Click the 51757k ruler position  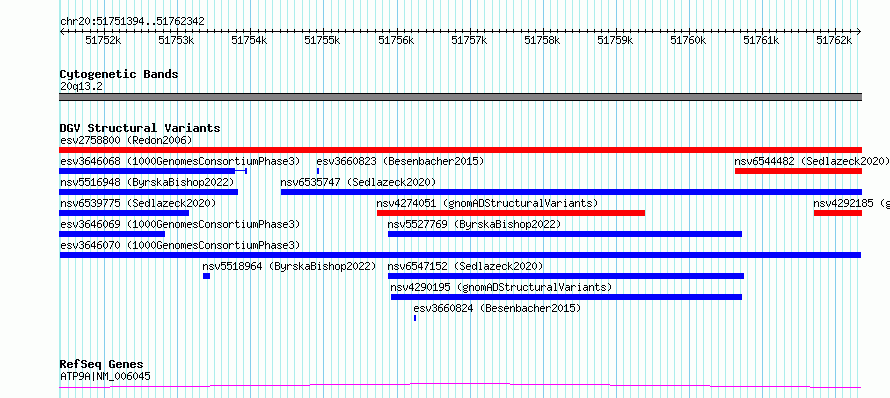click(469, 40)
